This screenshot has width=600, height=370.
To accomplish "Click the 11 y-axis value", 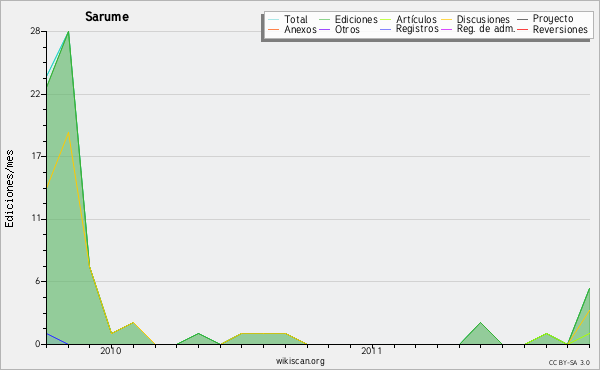I will 36,219.
